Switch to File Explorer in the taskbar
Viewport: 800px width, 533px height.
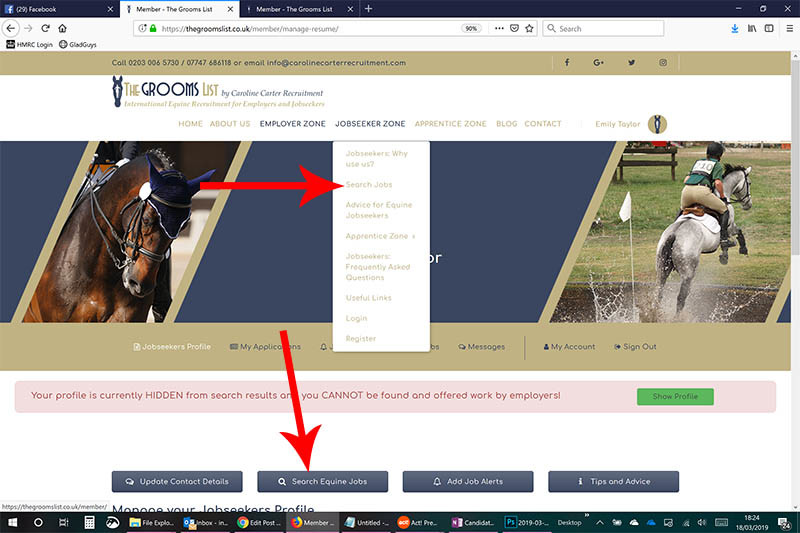152,522
